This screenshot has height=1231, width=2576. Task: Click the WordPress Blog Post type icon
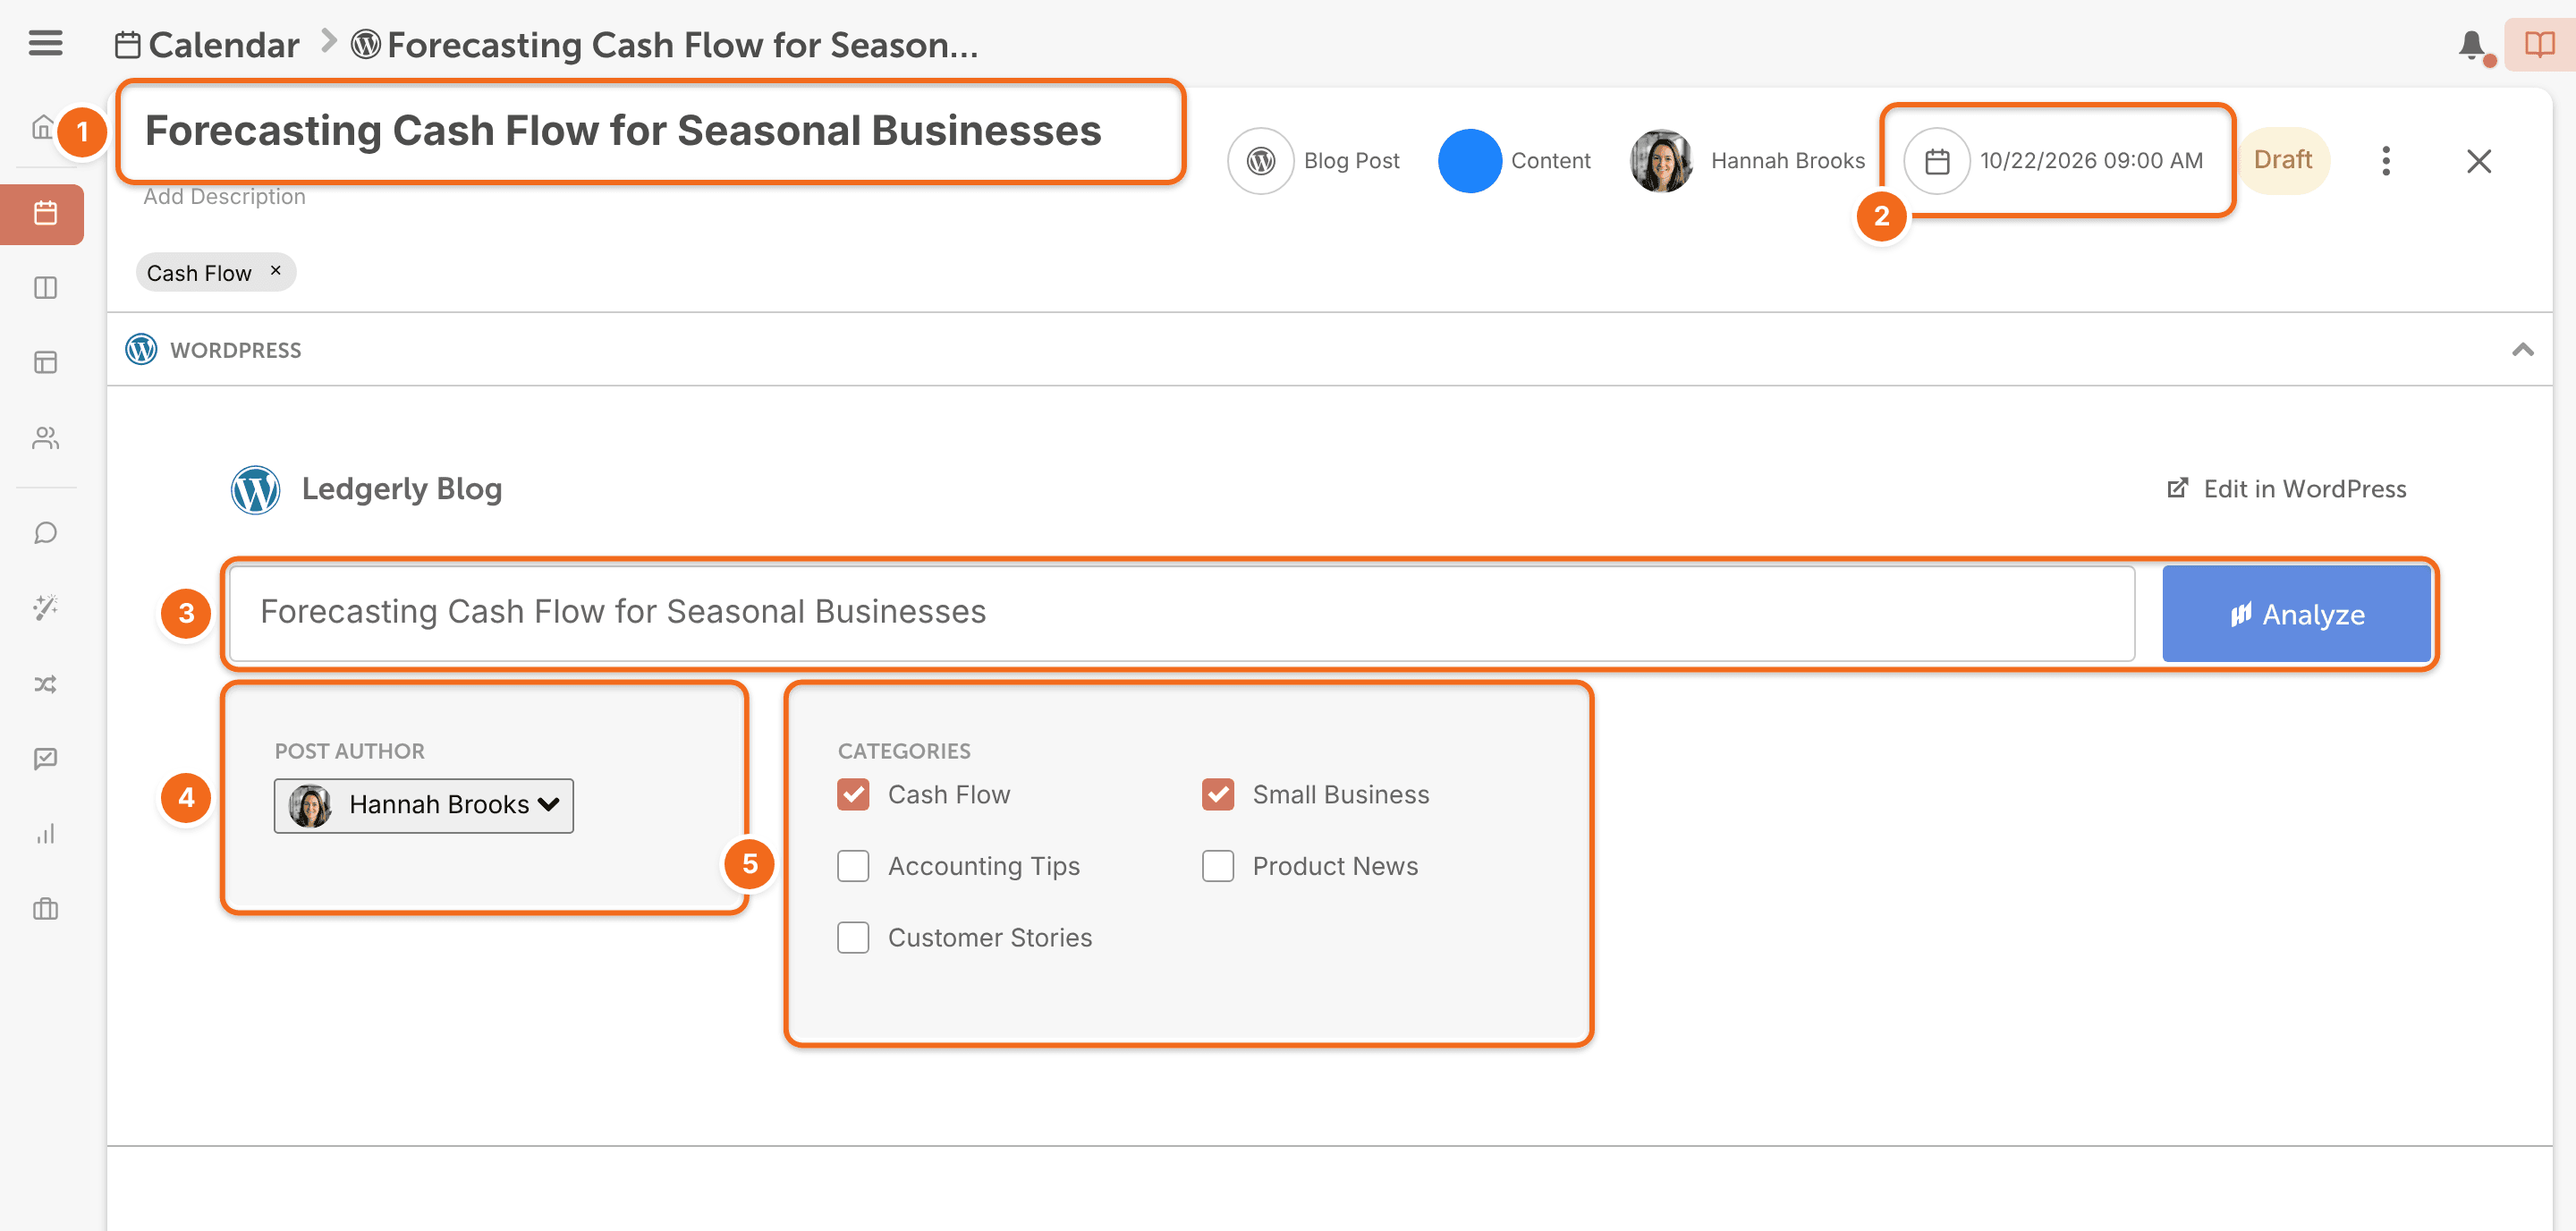coord(1261,161)
